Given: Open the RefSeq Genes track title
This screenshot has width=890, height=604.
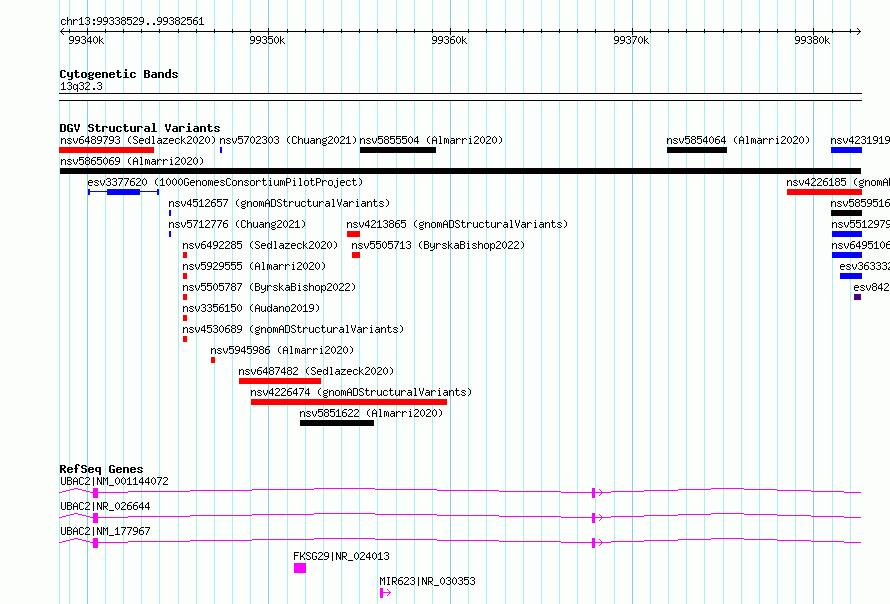Looking at the screenshot, I should pos(101,469).
